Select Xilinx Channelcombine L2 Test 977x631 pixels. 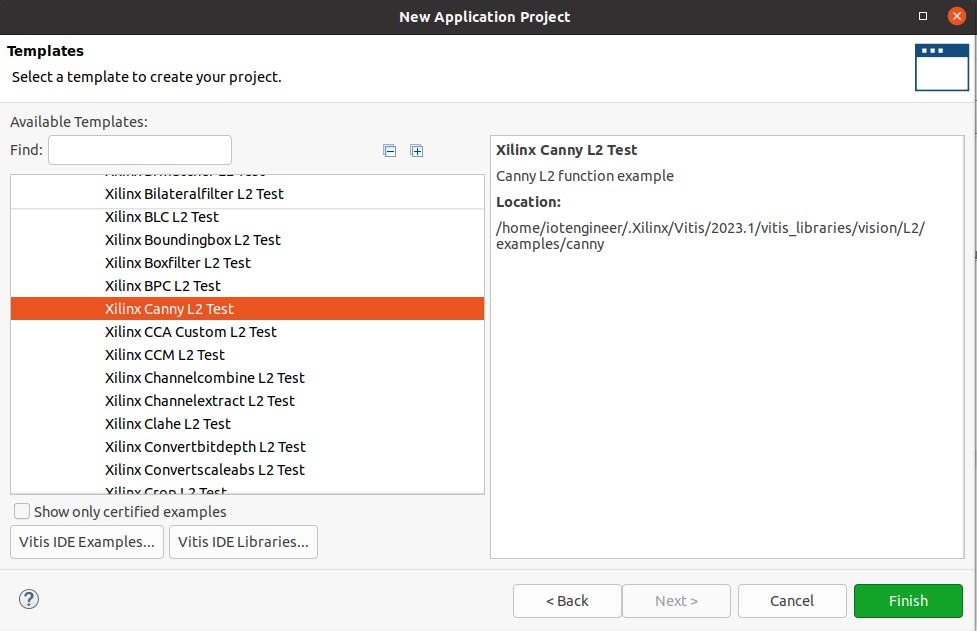coord(204,378)
